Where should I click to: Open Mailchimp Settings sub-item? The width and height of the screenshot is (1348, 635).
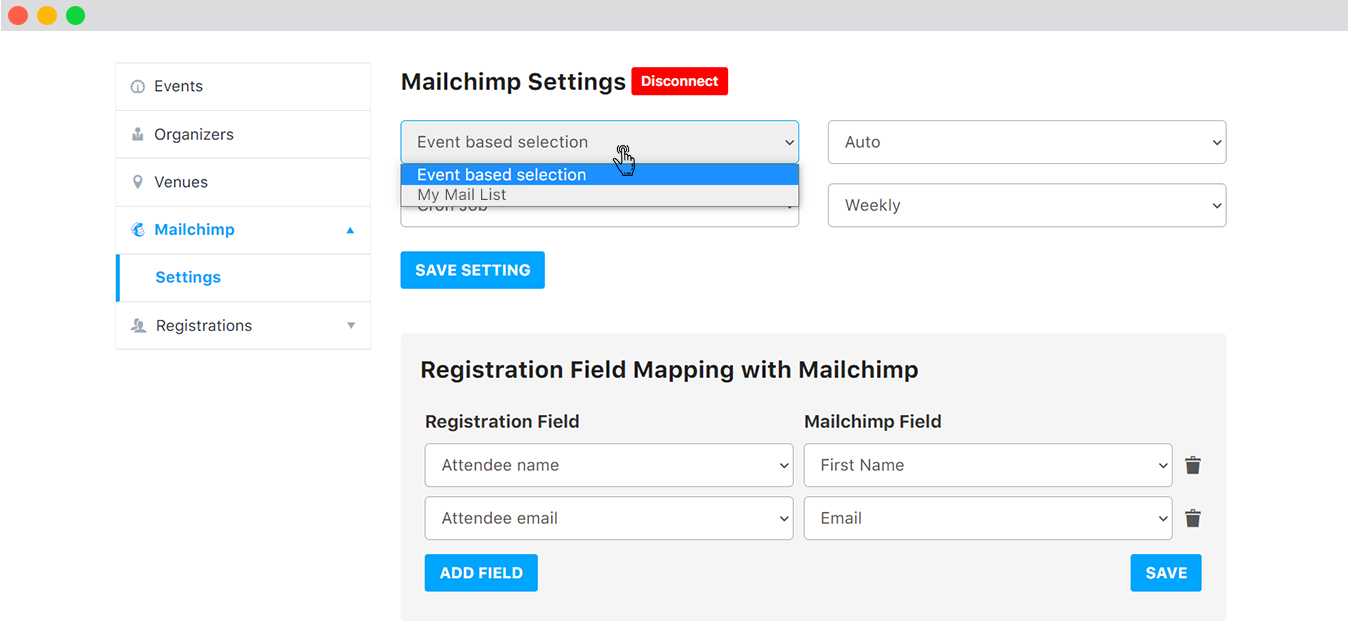pos(243,278)
